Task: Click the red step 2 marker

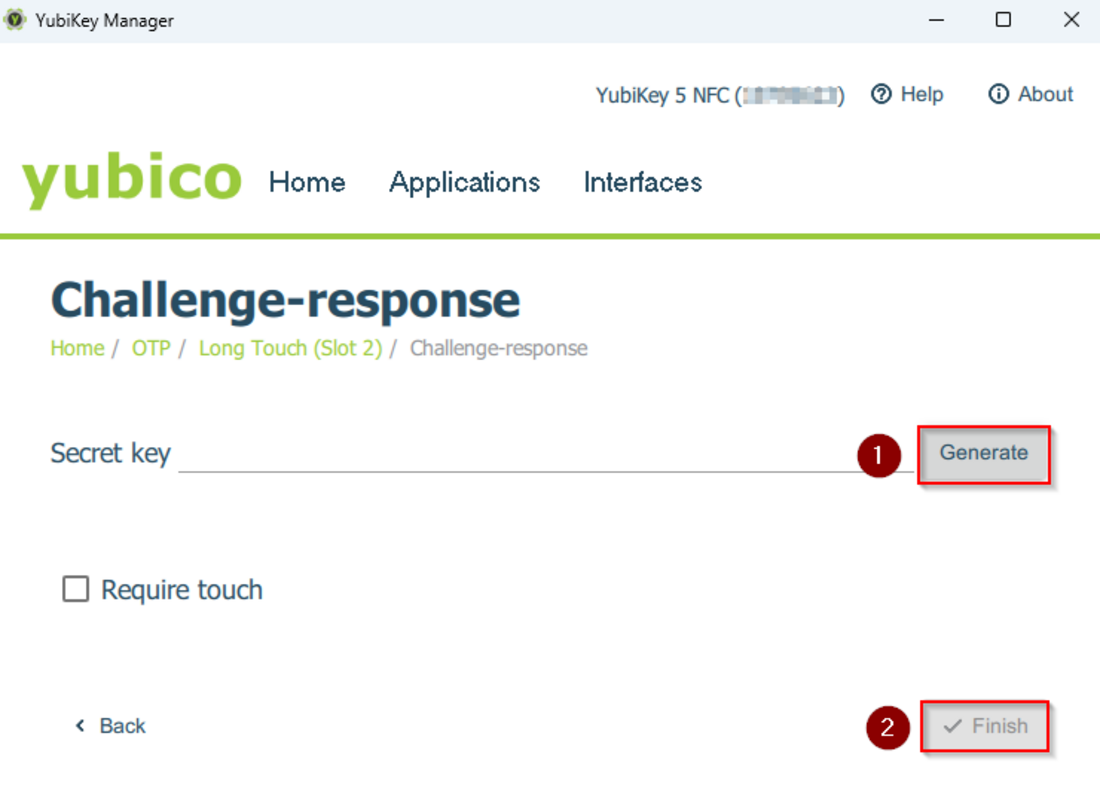Action: click(887, 727)
